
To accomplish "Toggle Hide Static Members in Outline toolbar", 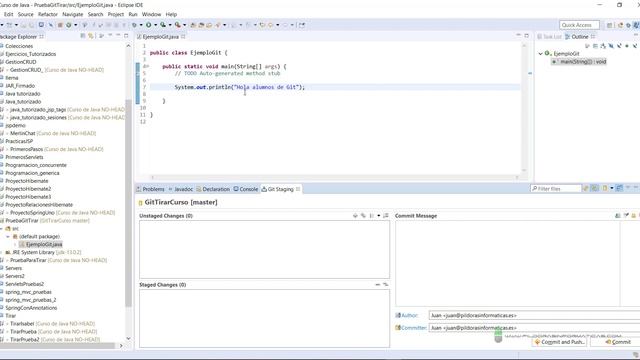I will [619, 46].
